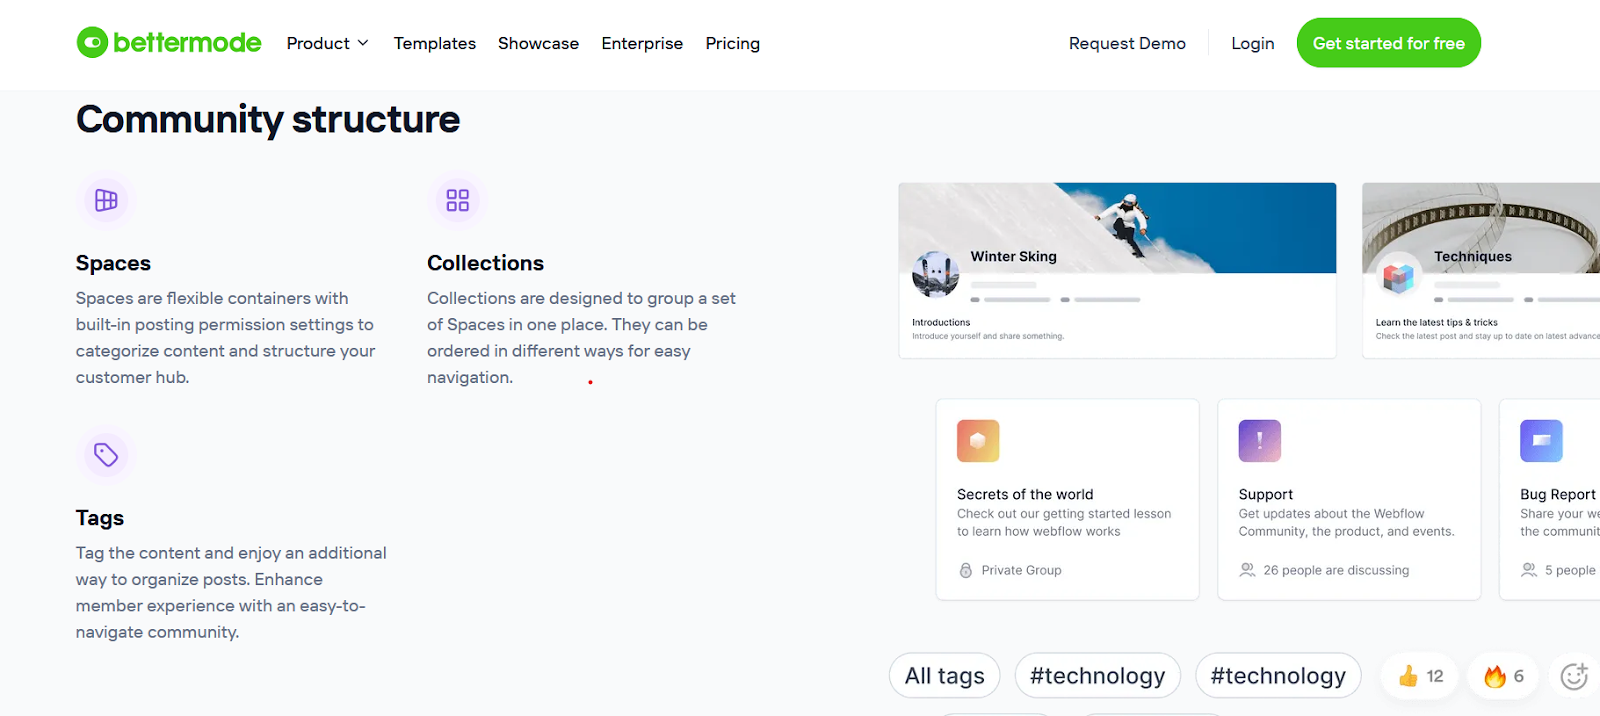Click the Techniques cube avatar icon
1600x716 pixels.
[x=1399, y=277]
